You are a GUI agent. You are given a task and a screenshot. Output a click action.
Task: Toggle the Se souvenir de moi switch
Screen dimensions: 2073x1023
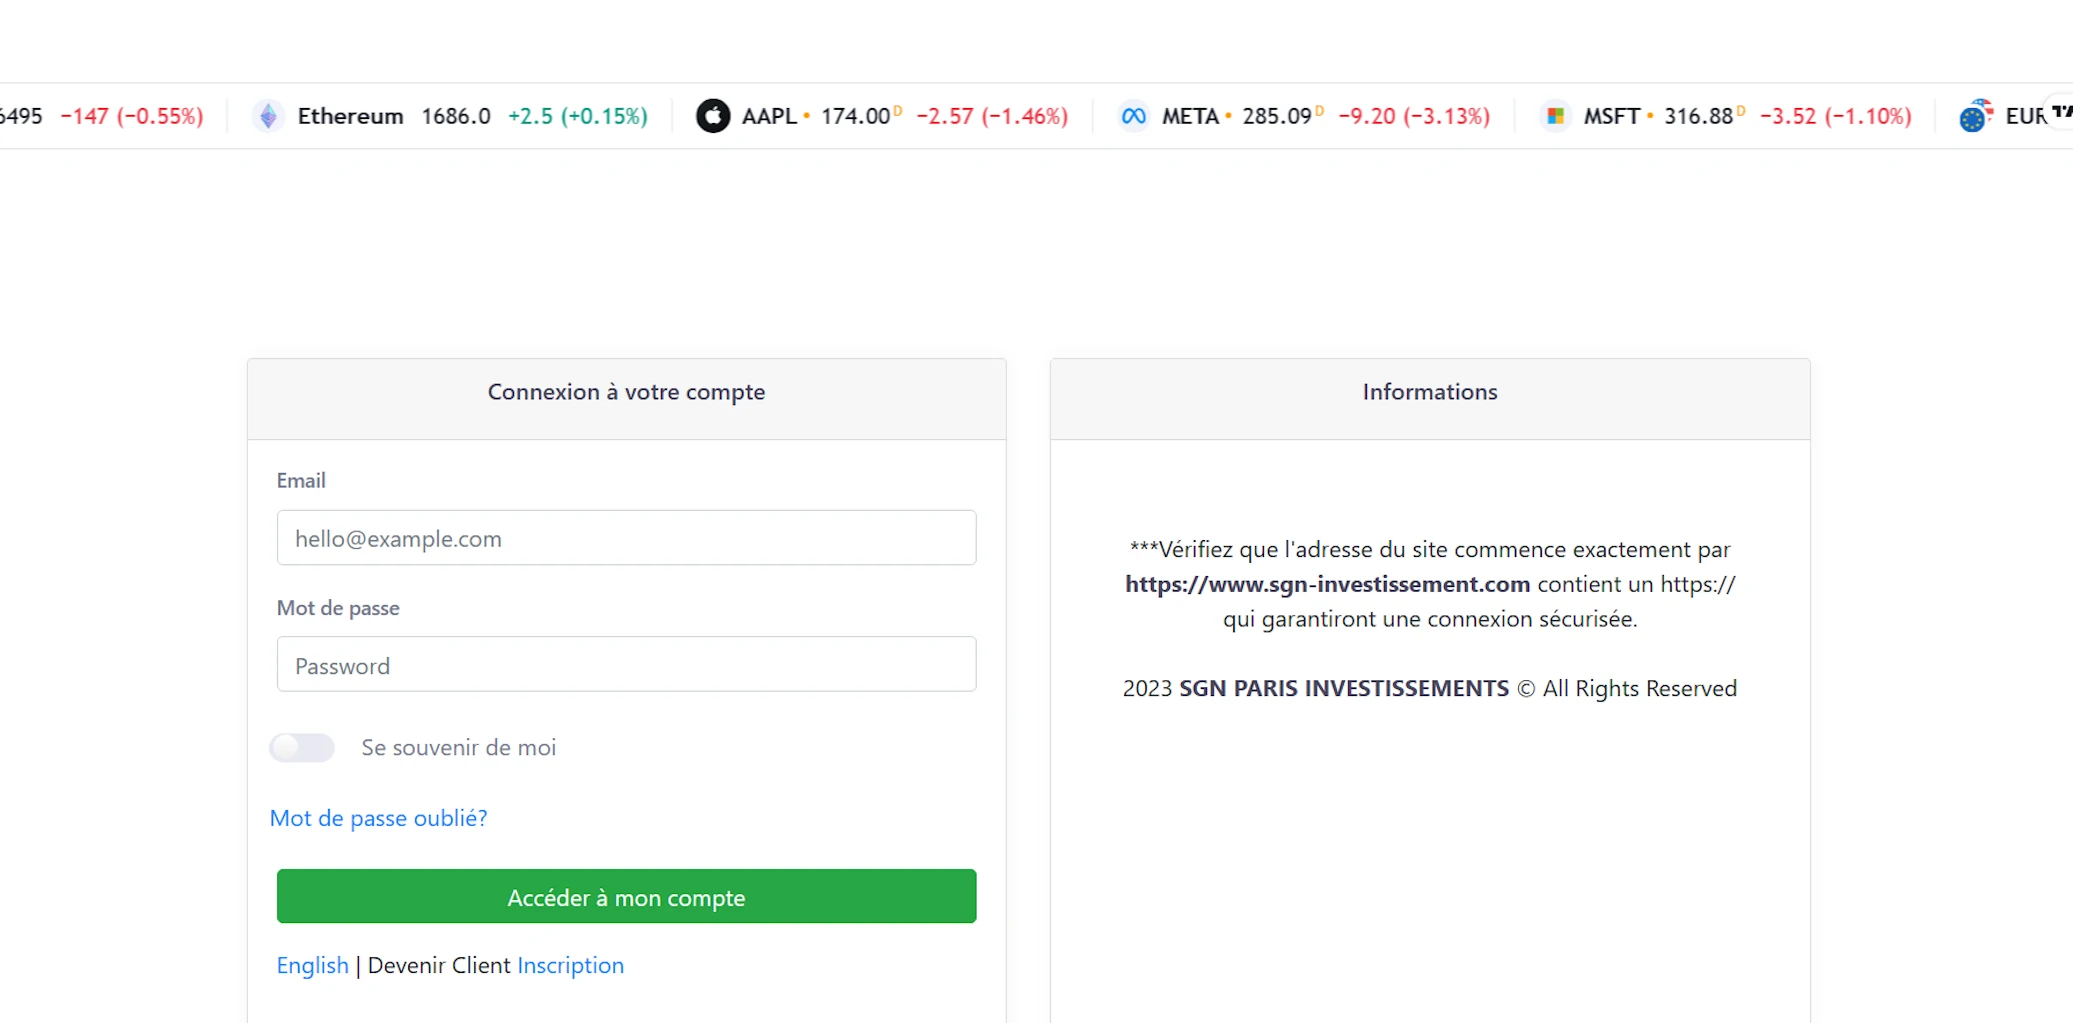(x=302, y=747)
